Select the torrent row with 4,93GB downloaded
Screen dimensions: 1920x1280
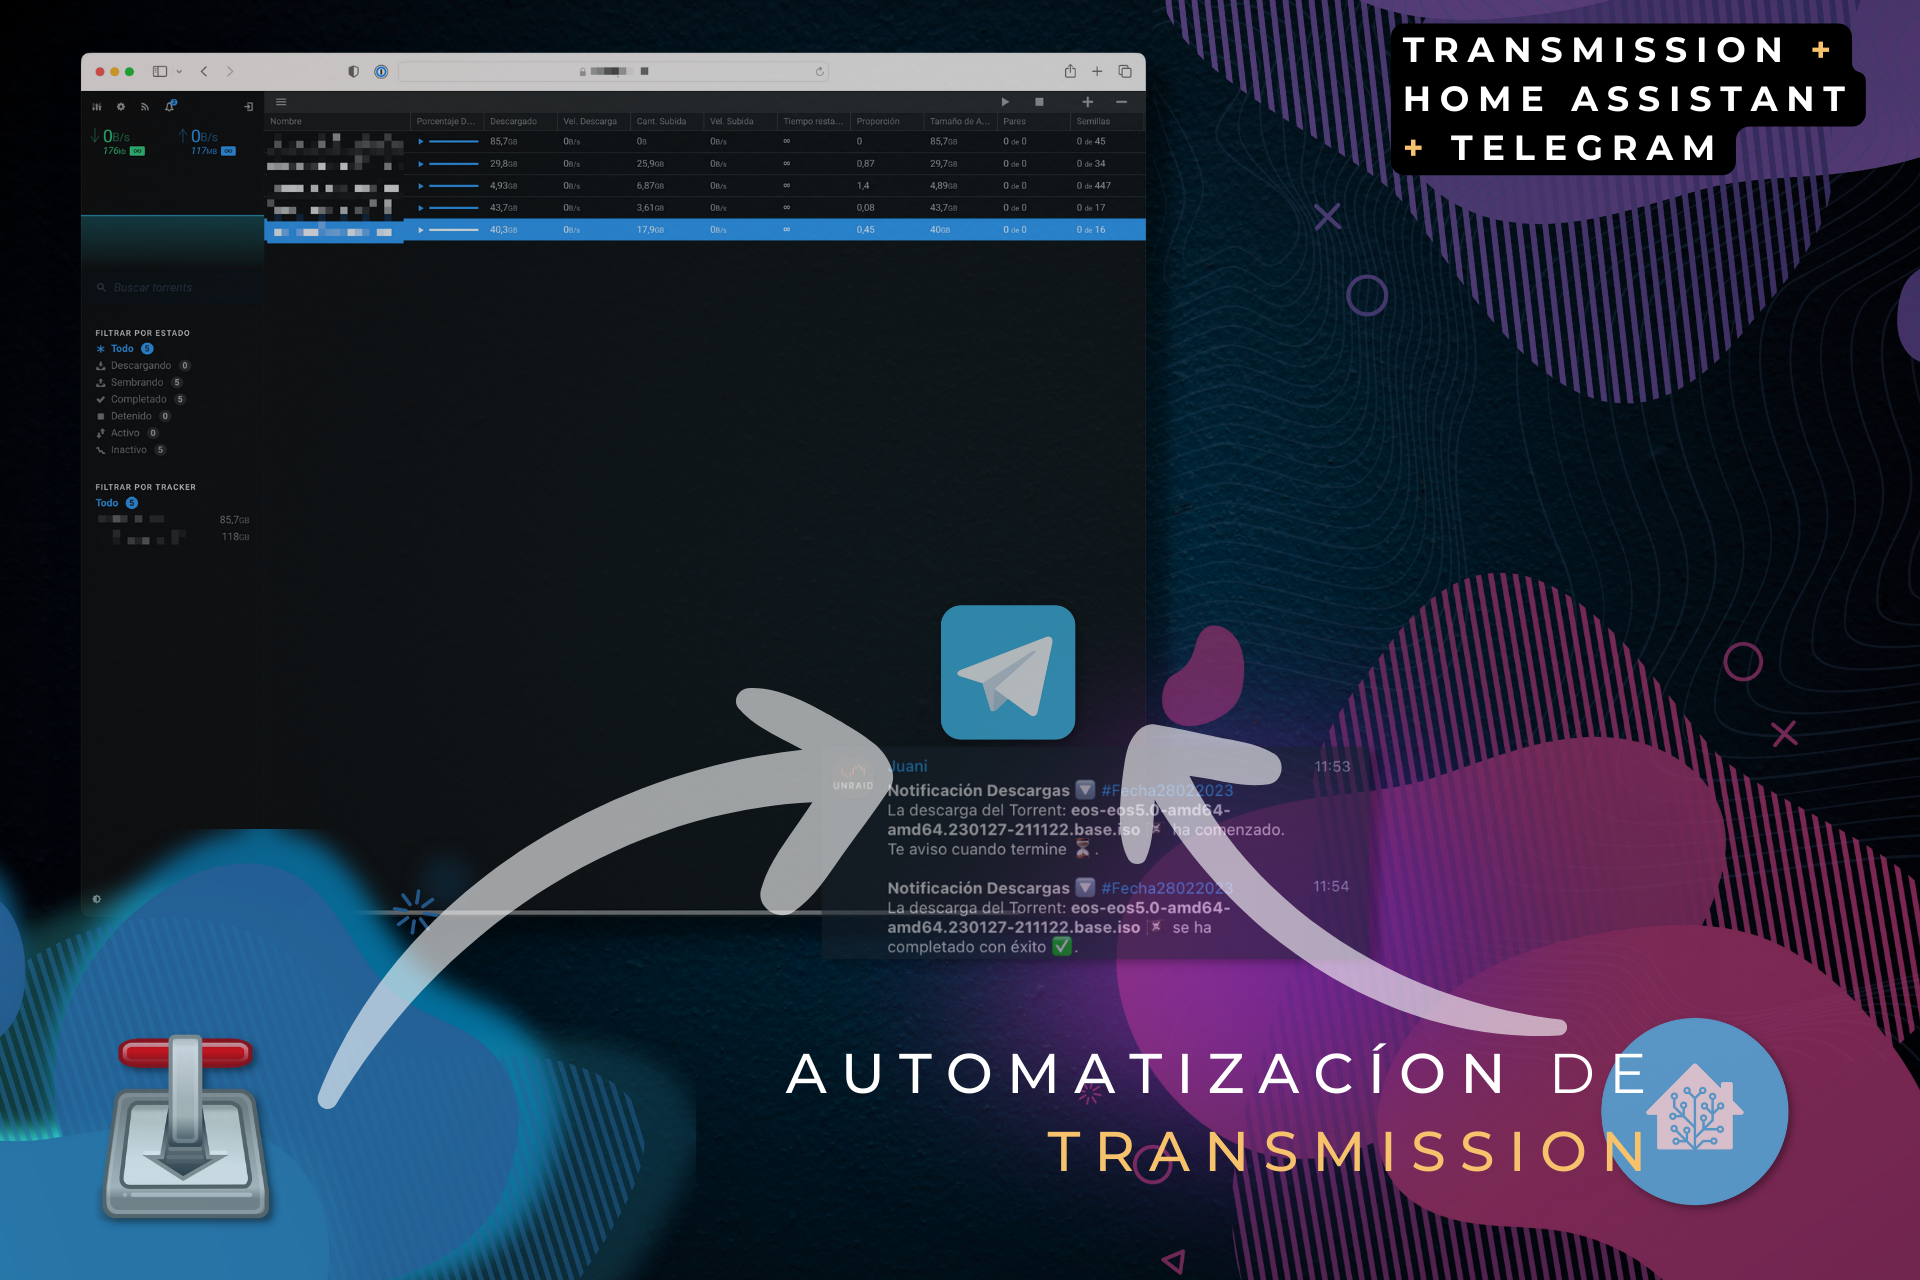tap(705, 186)
